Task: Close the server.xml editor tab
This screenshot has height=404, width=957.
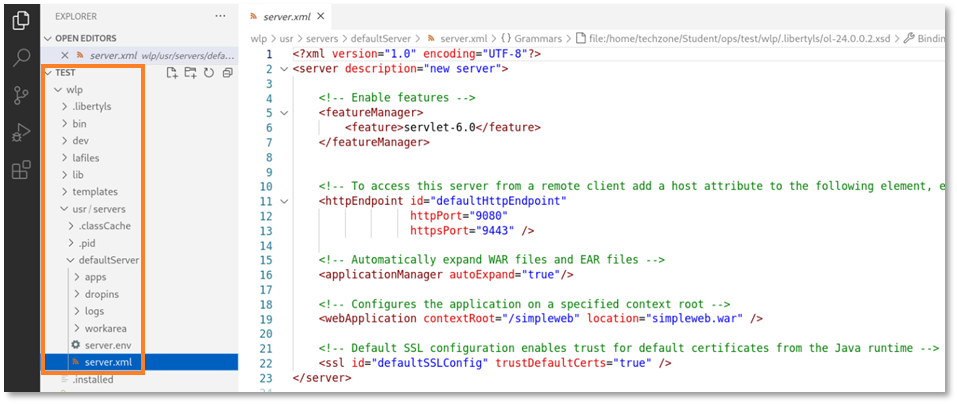Action: (320, 17)
